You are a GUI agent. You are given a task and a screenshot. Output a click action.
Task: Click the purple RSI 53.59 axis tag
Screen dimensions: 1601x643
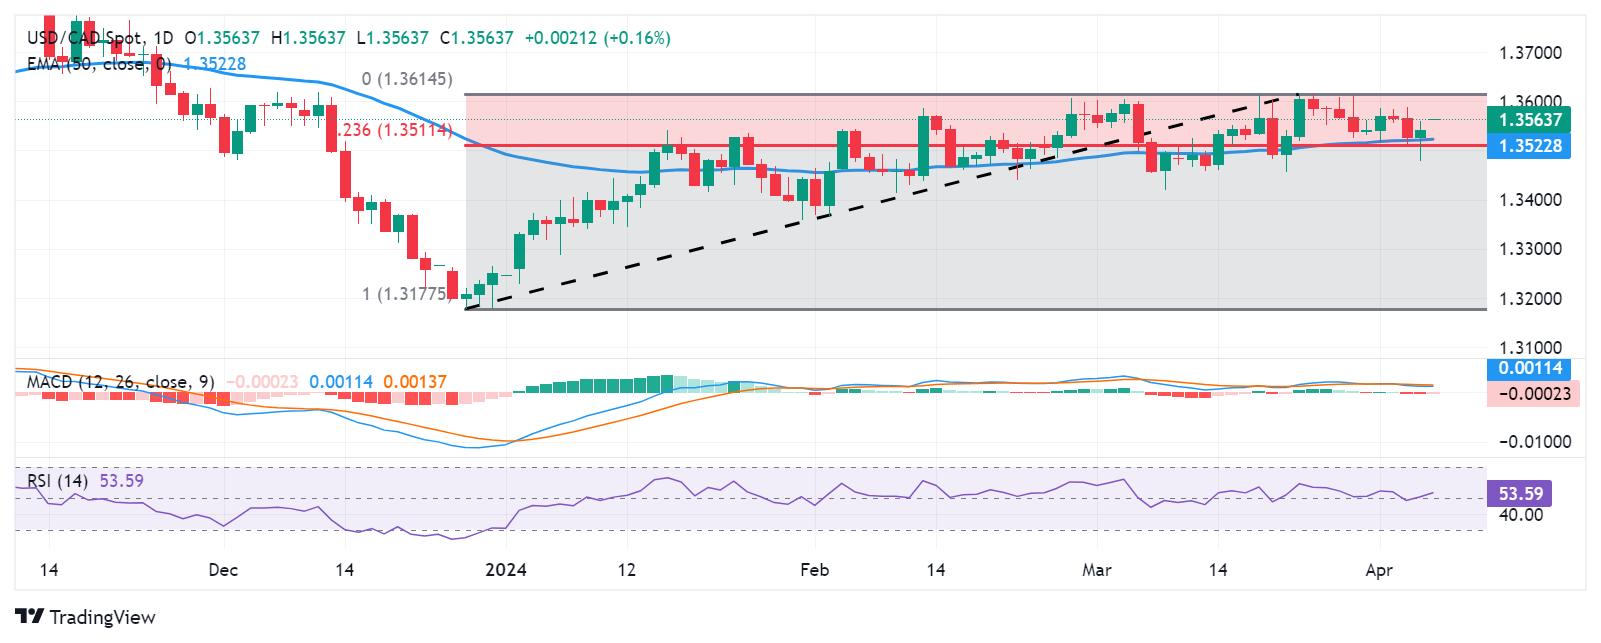(x=1520, y=493)
